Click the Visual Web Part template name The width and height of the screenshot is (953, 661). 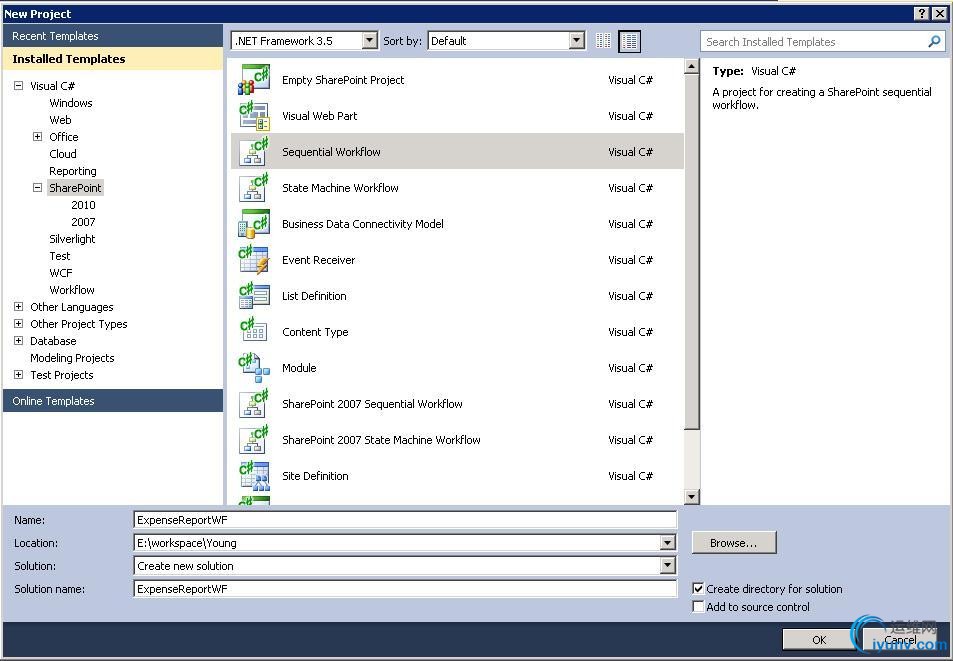[x=320, y=116]
